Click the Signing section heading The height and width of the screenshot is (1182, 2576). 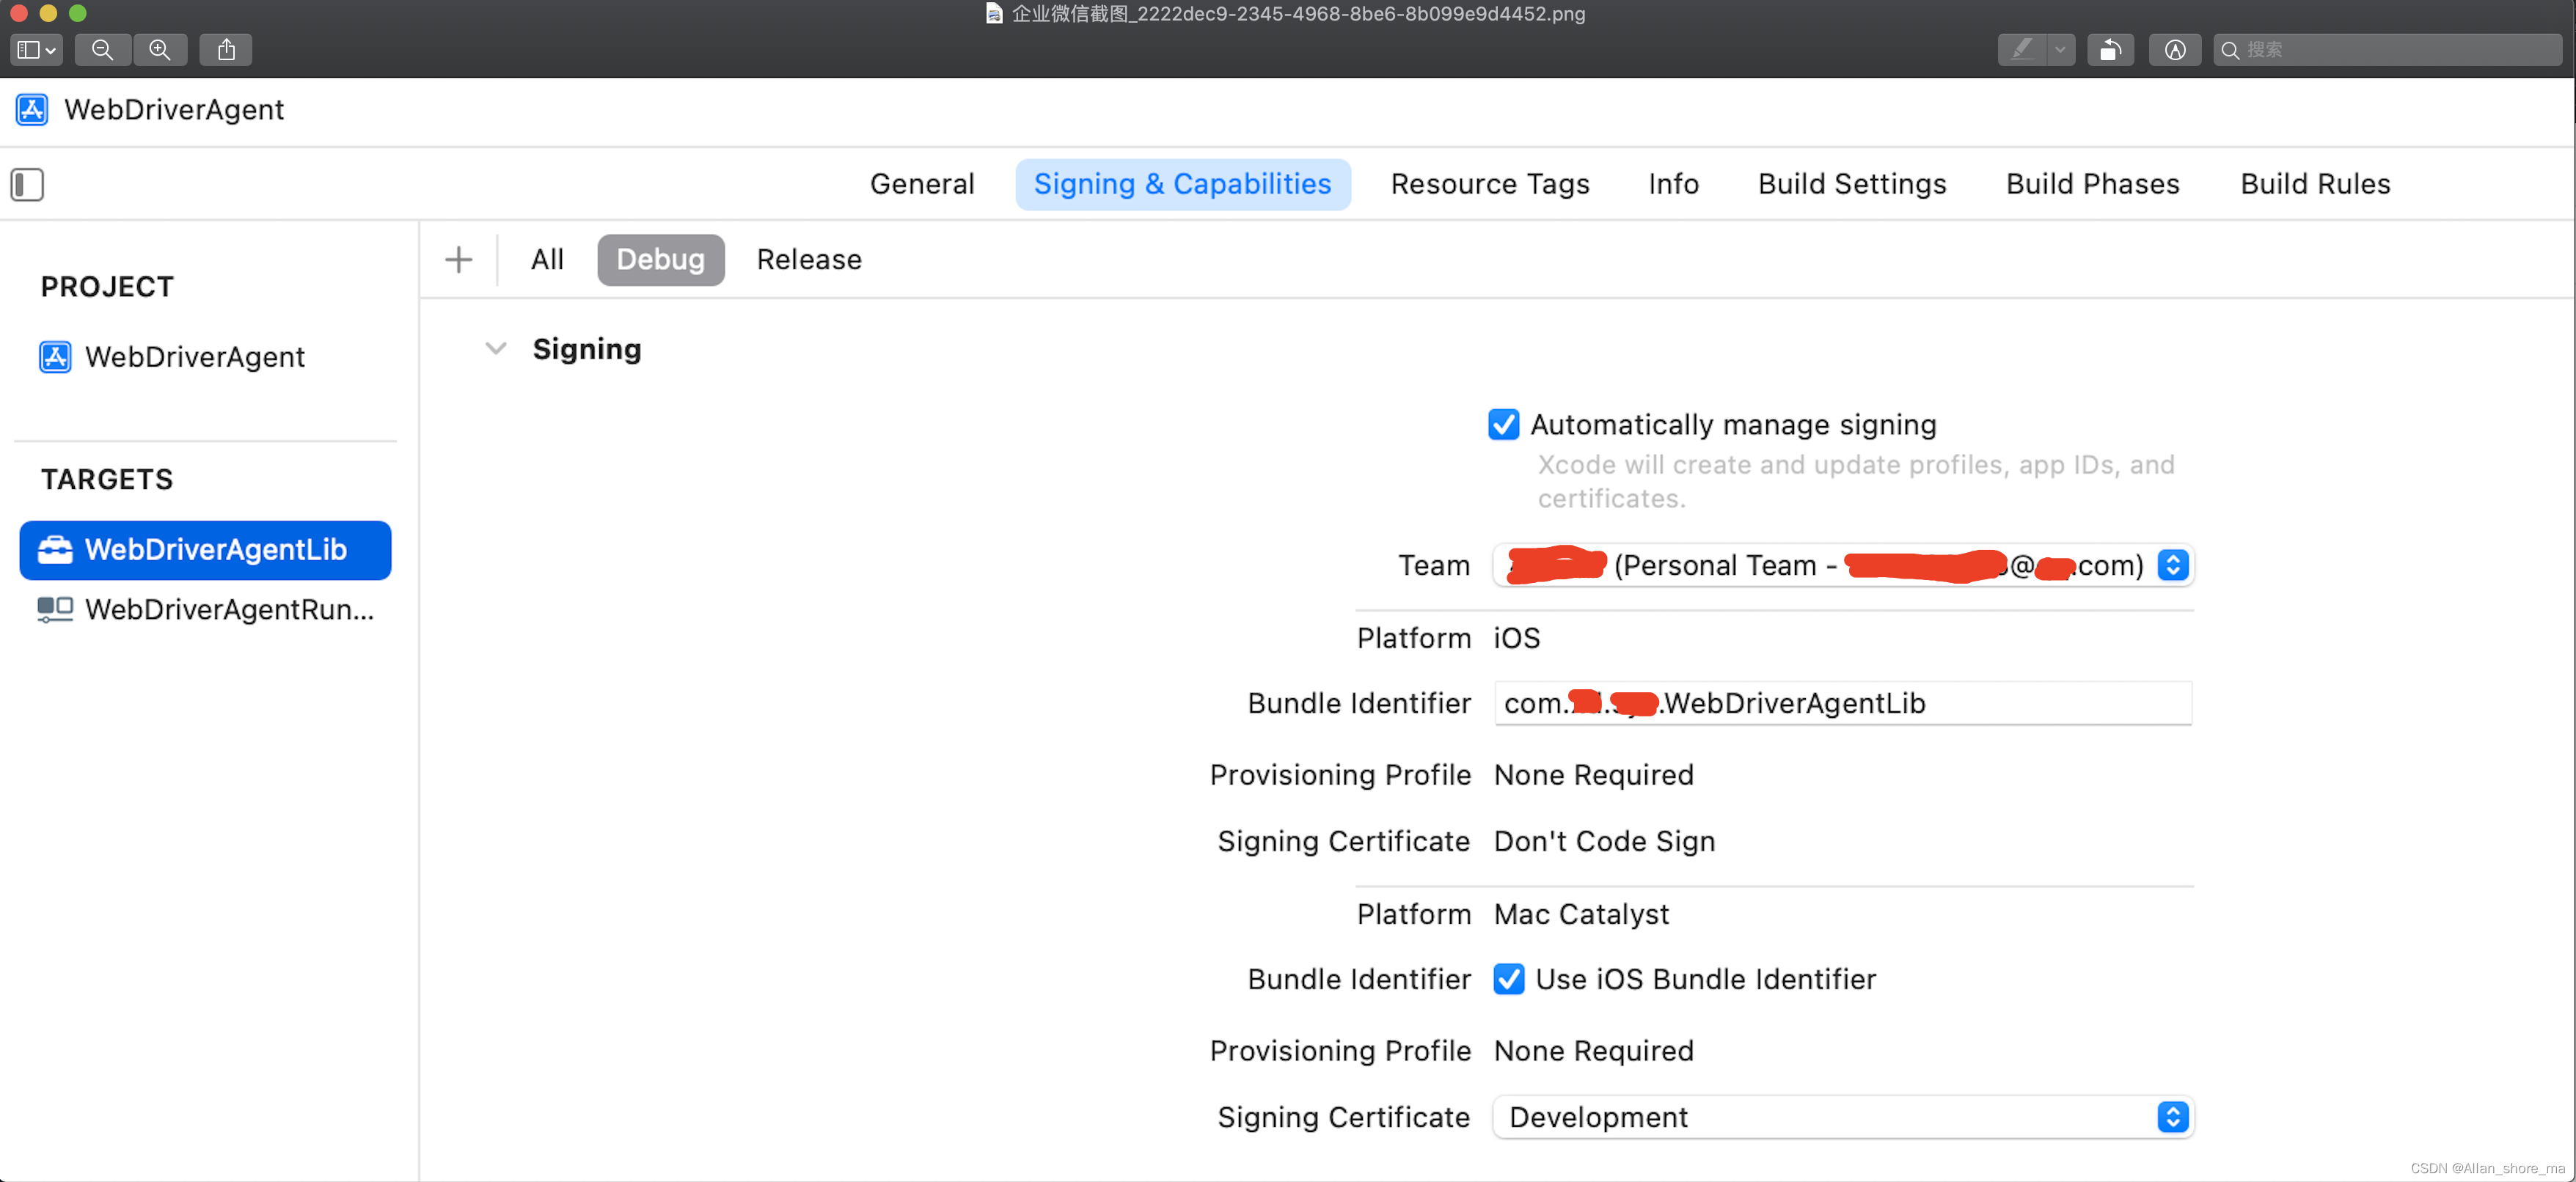(x=586, y=349)
